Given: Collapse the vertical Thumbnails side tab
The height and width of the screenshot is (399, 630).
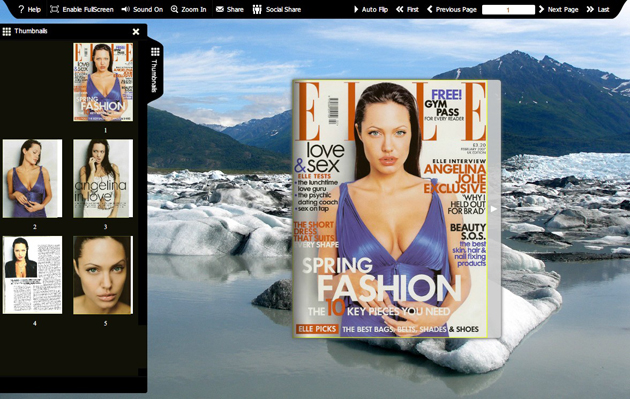Looking at the screenshot, I should [x=155, y=70].
